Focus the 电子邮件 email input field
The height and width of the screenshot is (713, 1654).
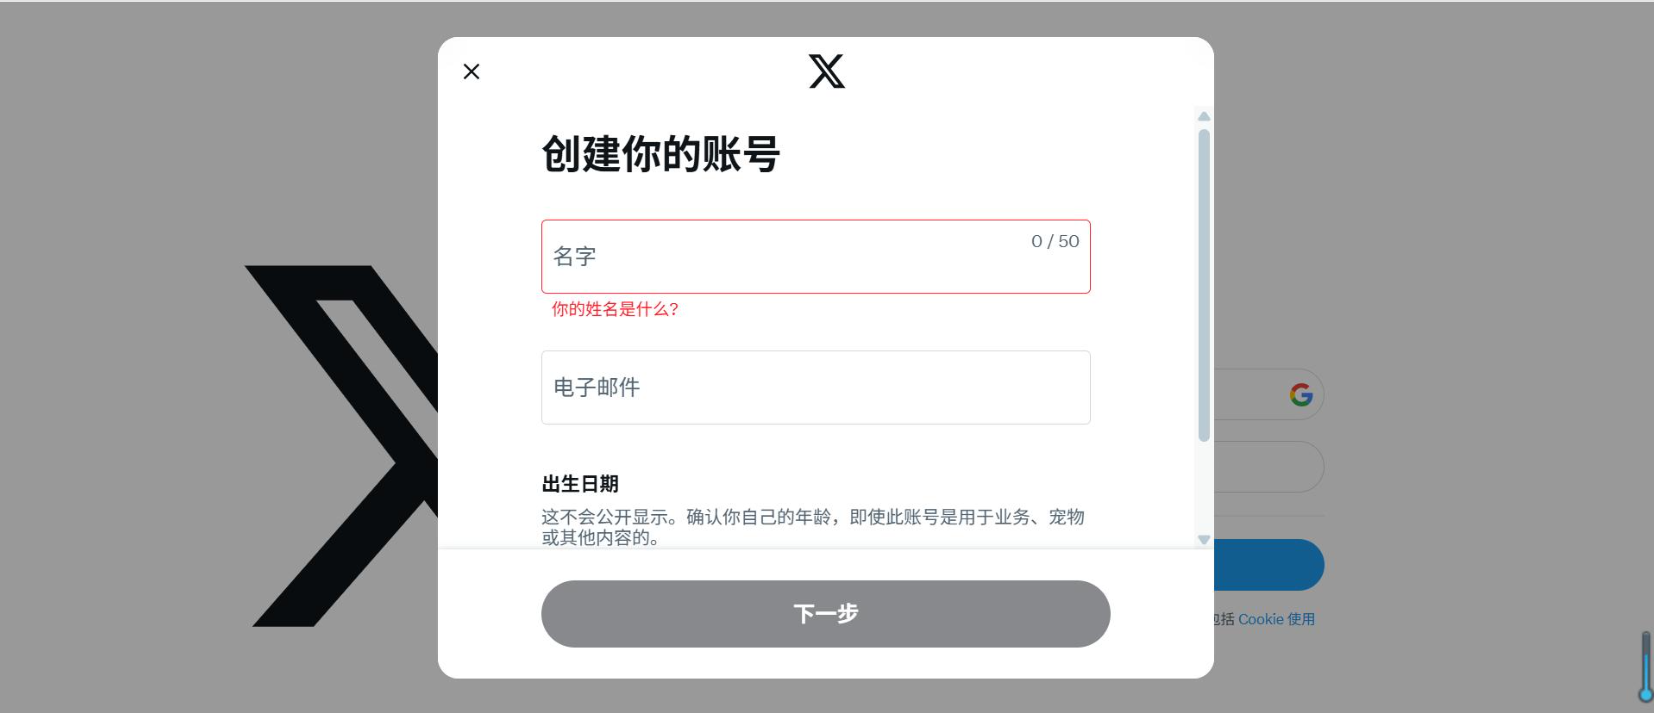815,387
